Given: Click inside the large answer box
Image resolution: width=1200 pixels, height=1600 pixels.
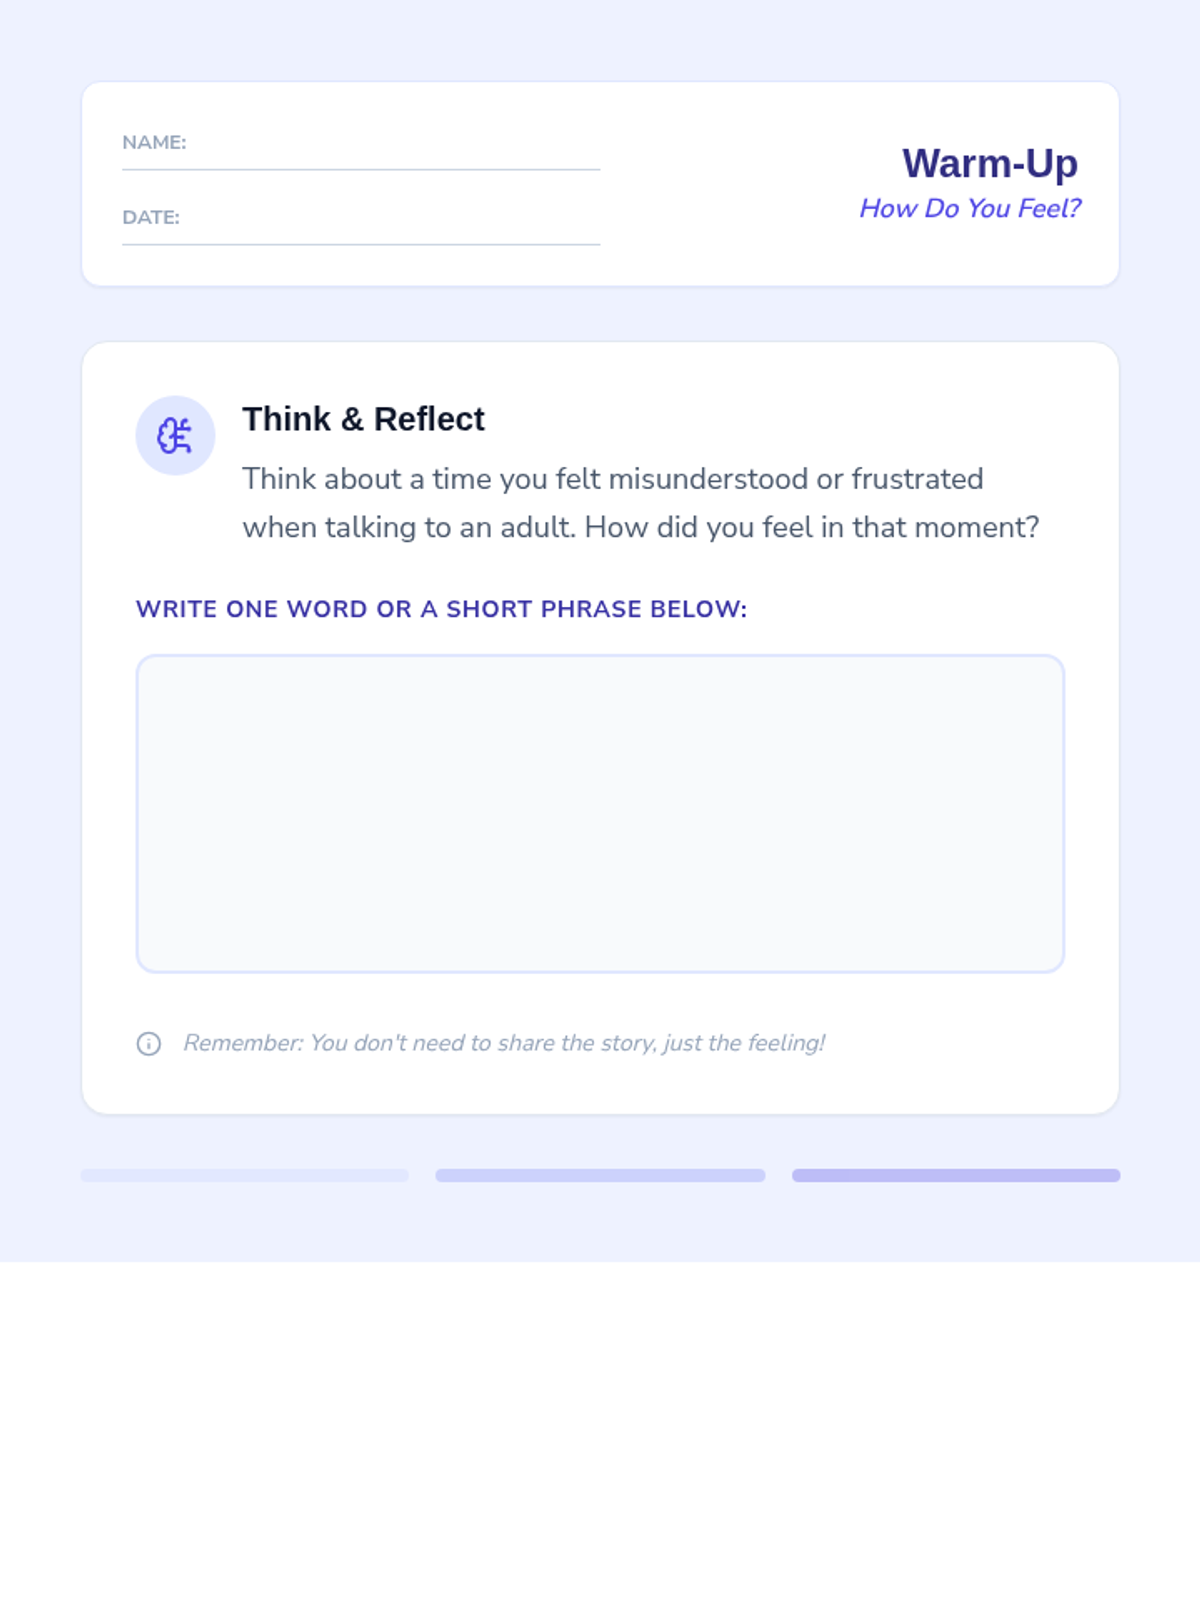Looking at the screenshot, I should point(600,813).
